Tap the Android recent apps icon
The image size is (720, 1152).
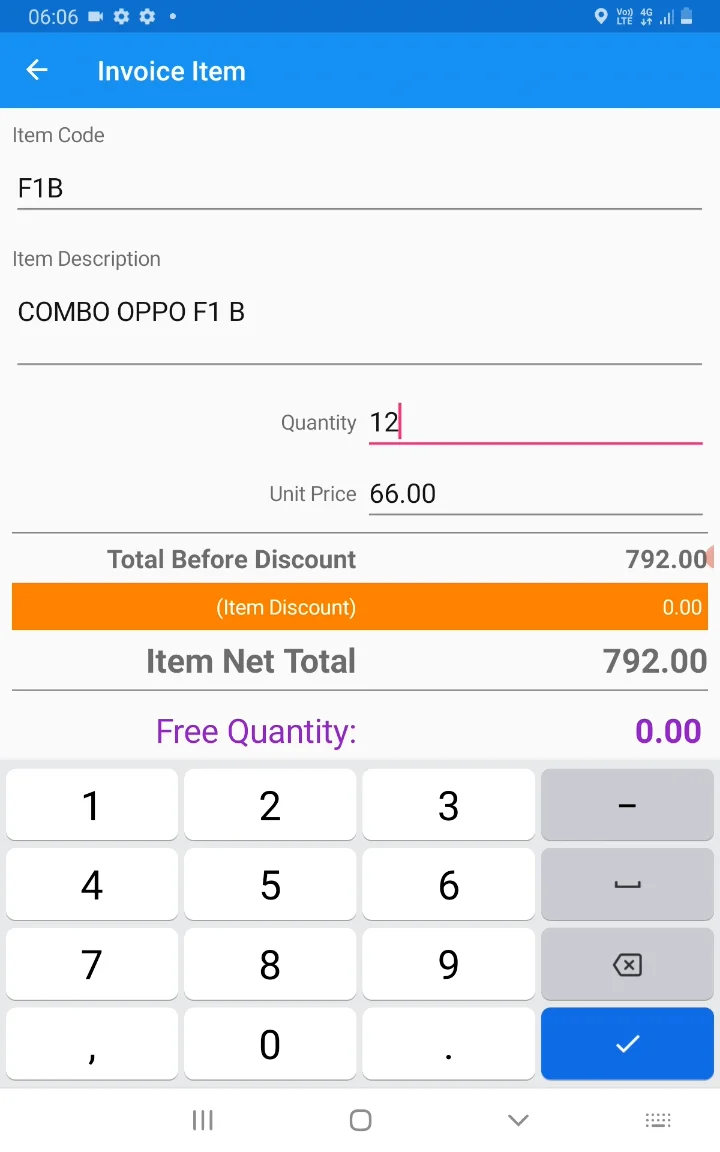(x=202, y=1120)
